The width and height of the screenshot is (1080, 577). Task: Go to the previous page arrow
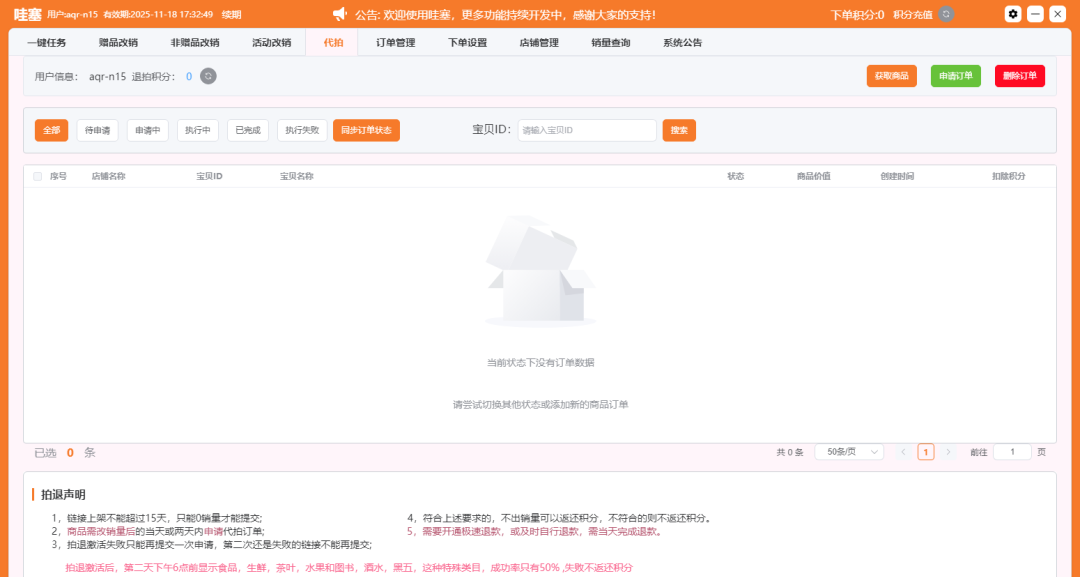point(903,452)
